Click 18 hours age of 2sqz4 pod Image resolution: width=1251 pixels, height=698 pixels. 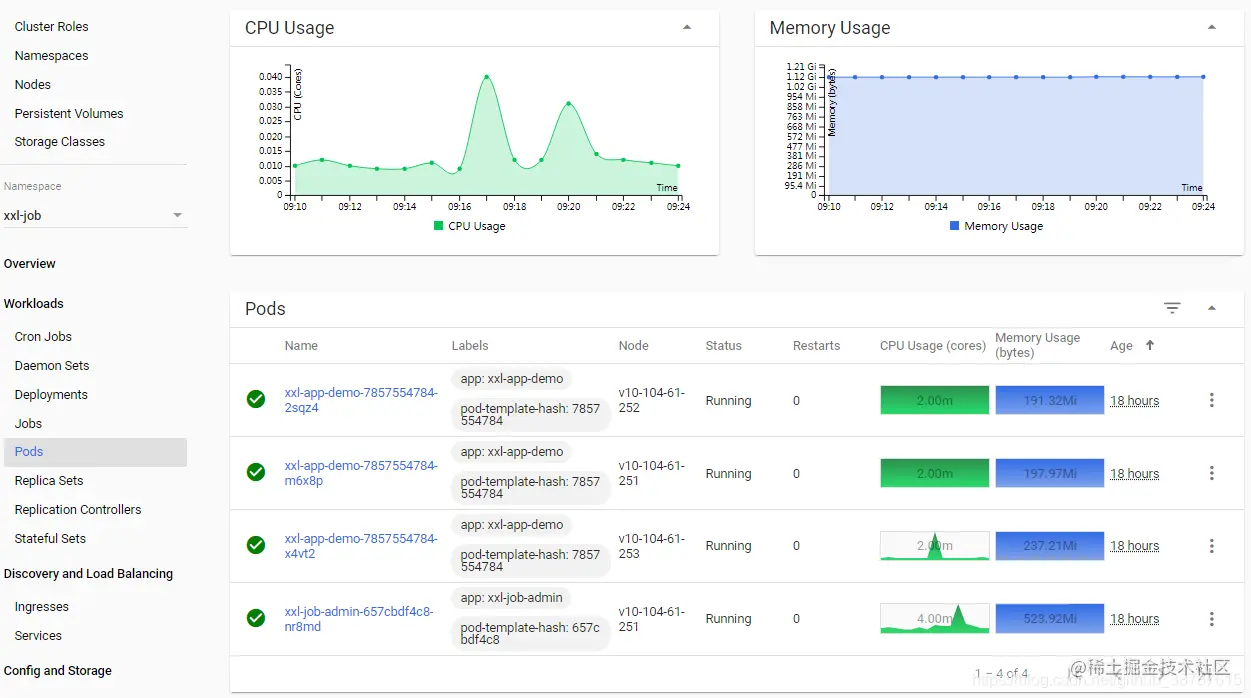(1135, 401)
